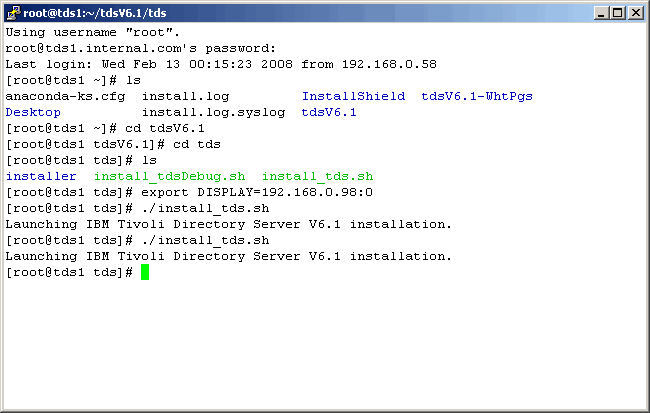Click the blue installer directory entry
The image size is (650, 413).
tap(41, 176)
